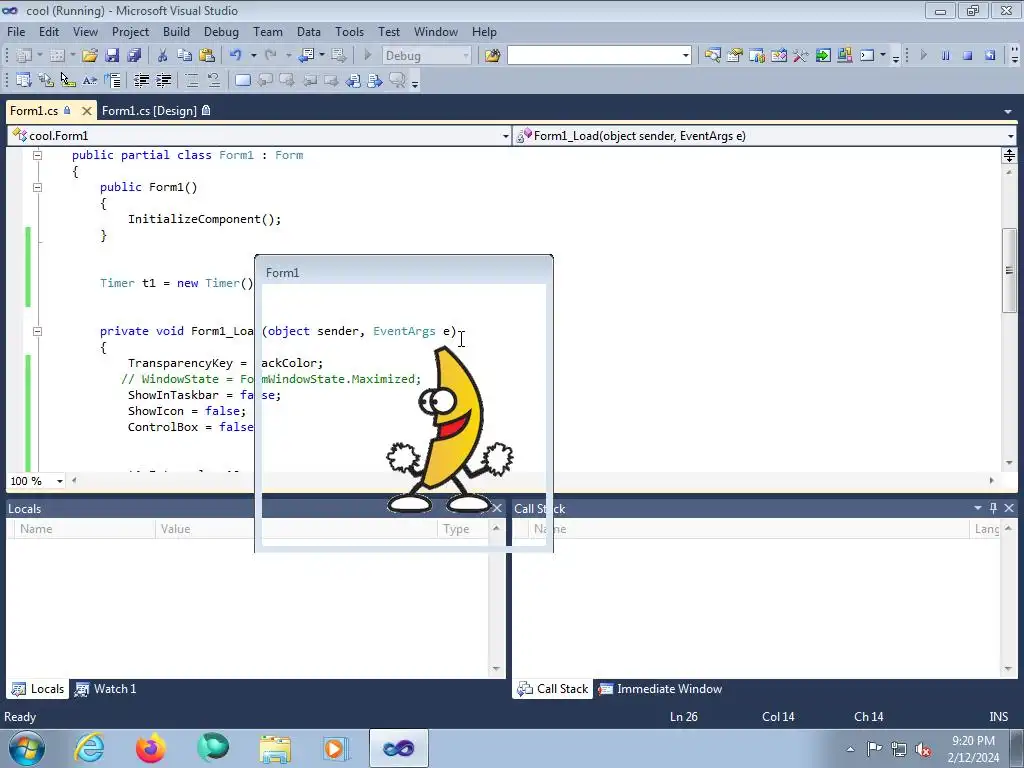Click the Increase Line Indent icon
Image resolution: width=1024 pixels, height=768 pixels.
coord(163,80)
